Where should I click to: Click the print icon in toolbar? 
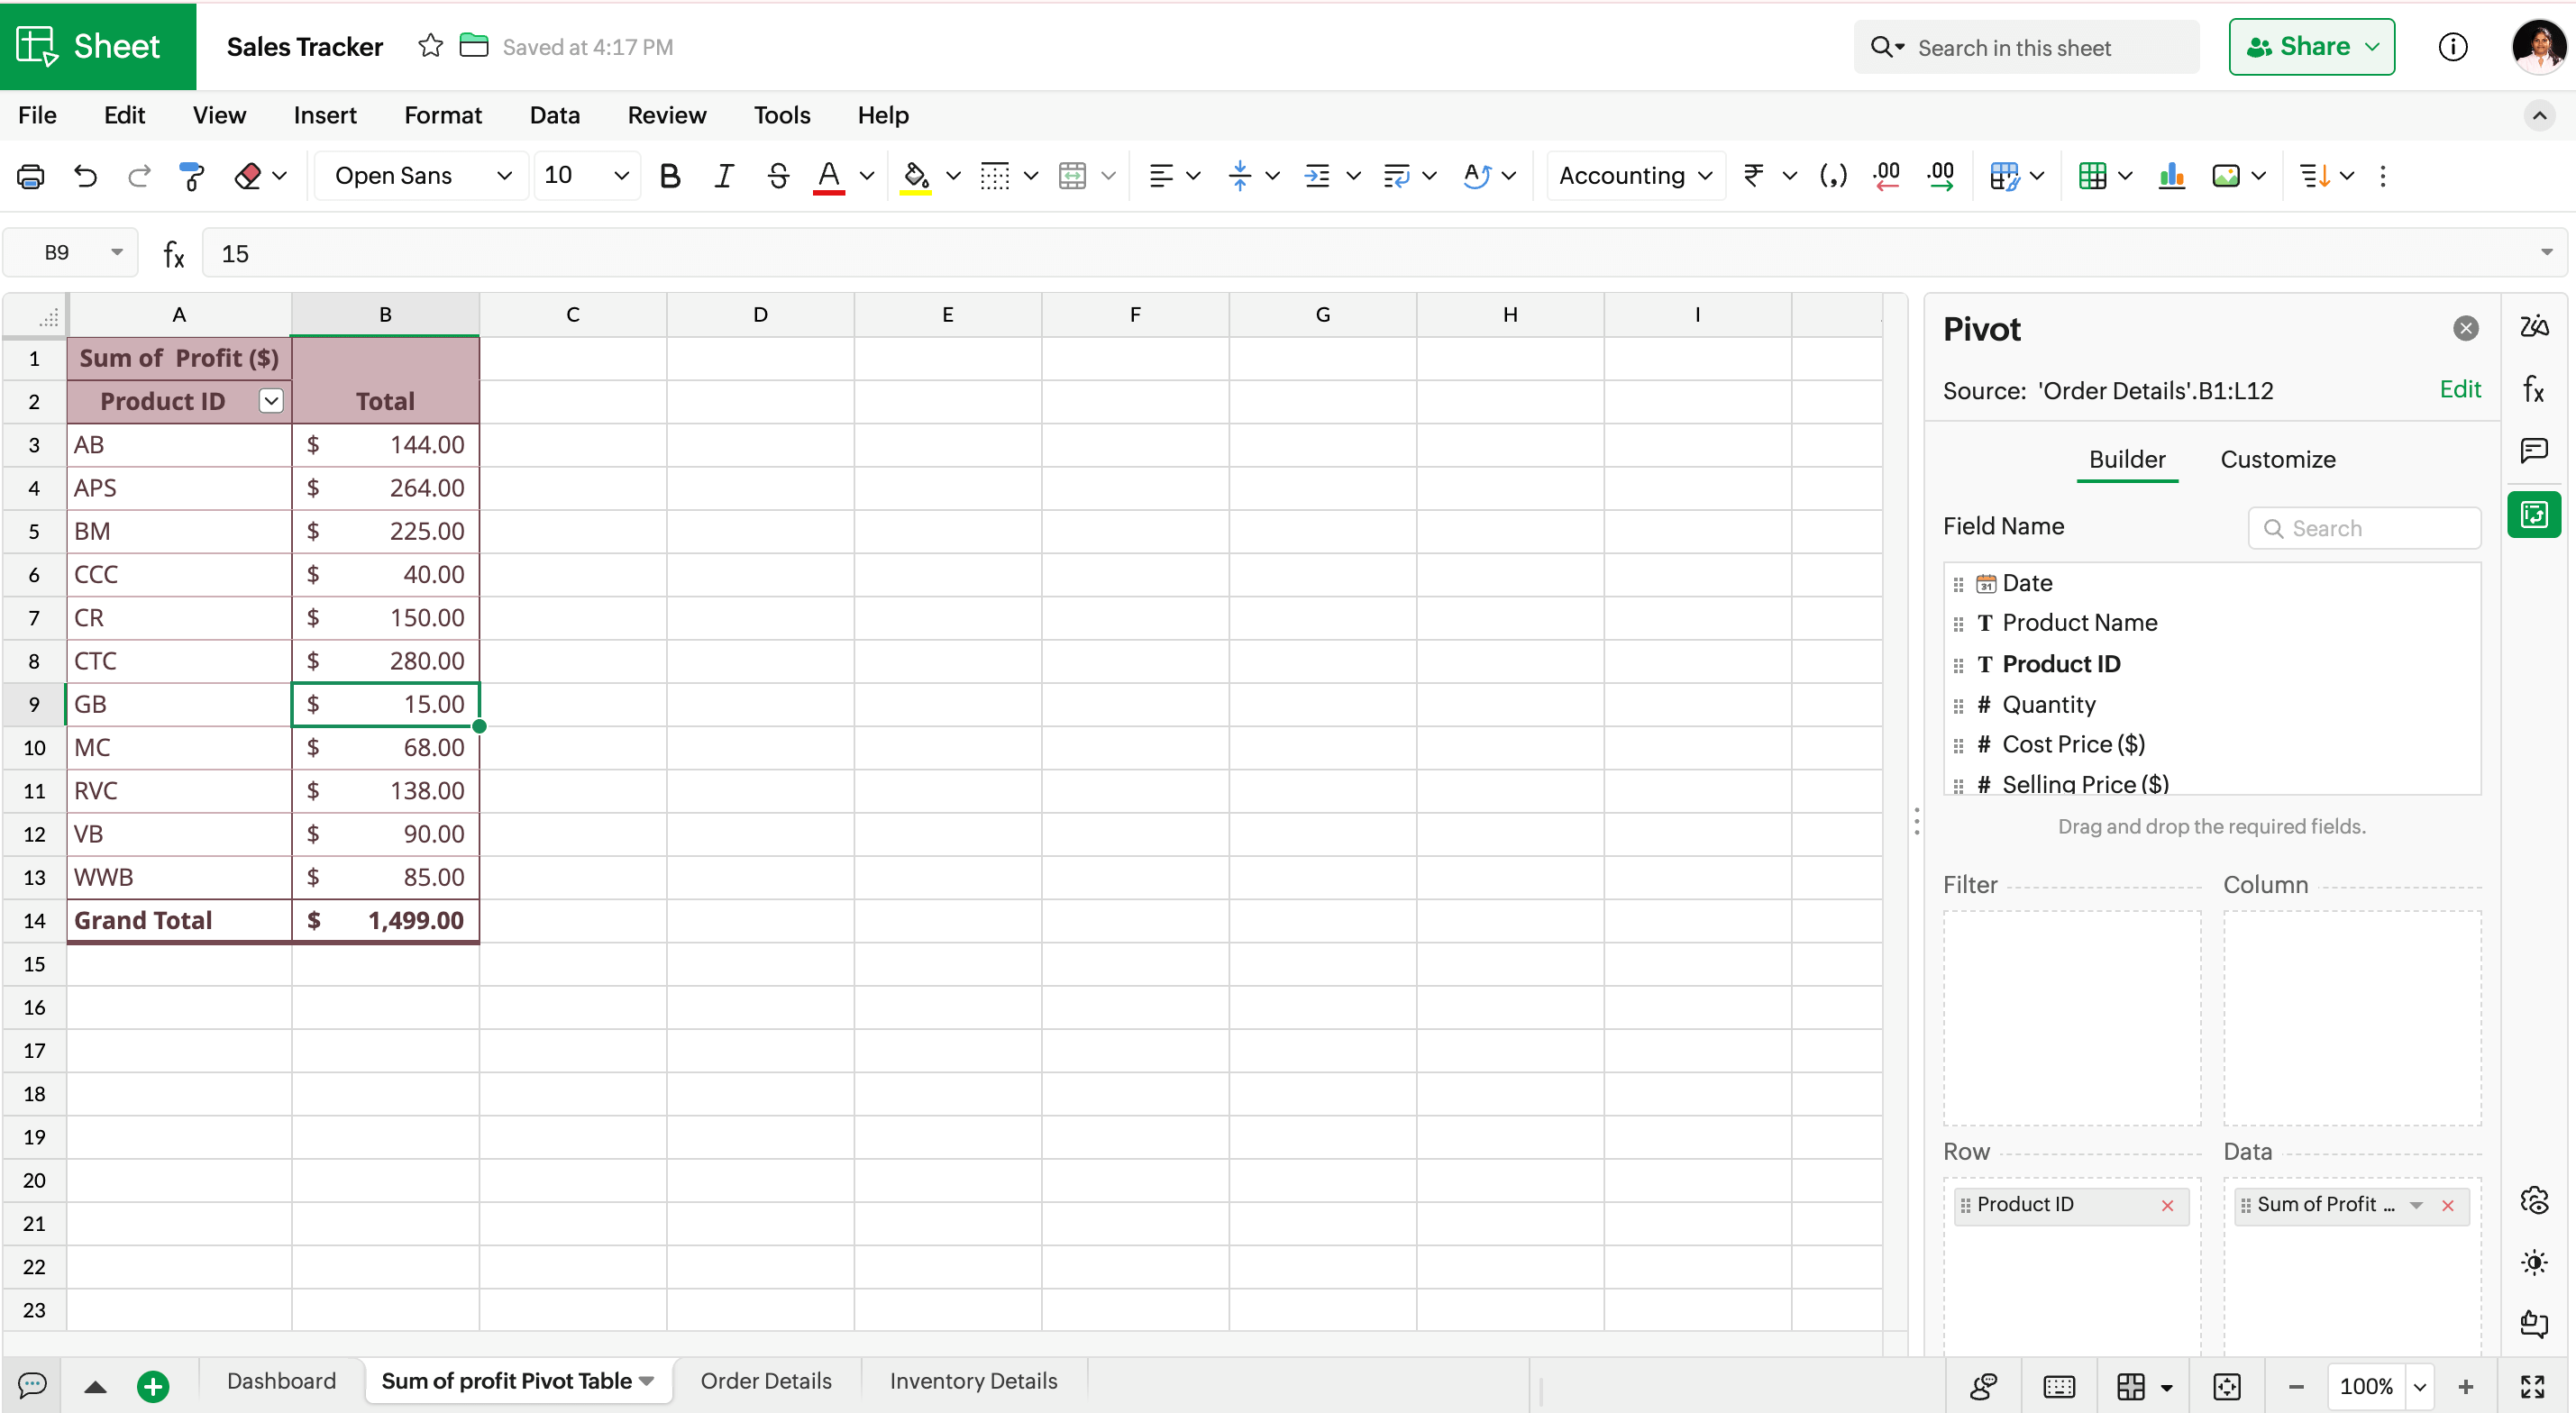30,176
